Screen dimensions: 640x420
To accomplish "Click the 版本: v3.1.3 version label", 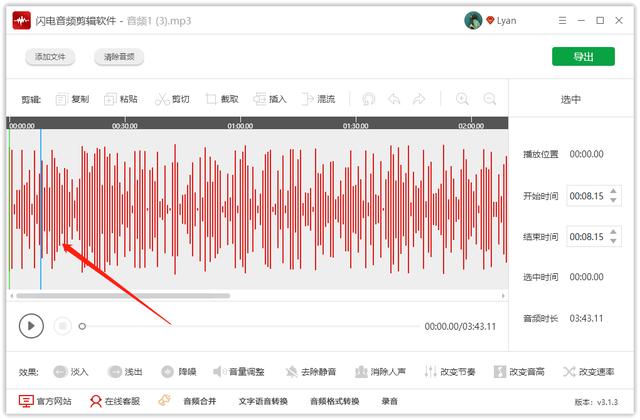I will (x=596, y=402).
